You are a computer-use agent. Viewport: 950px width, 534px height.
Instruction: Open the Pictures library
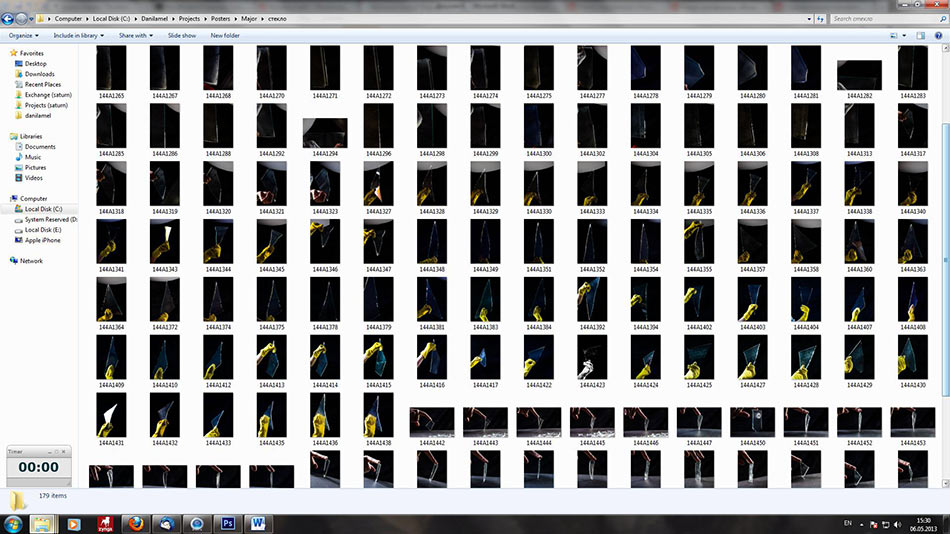(36, 168)
